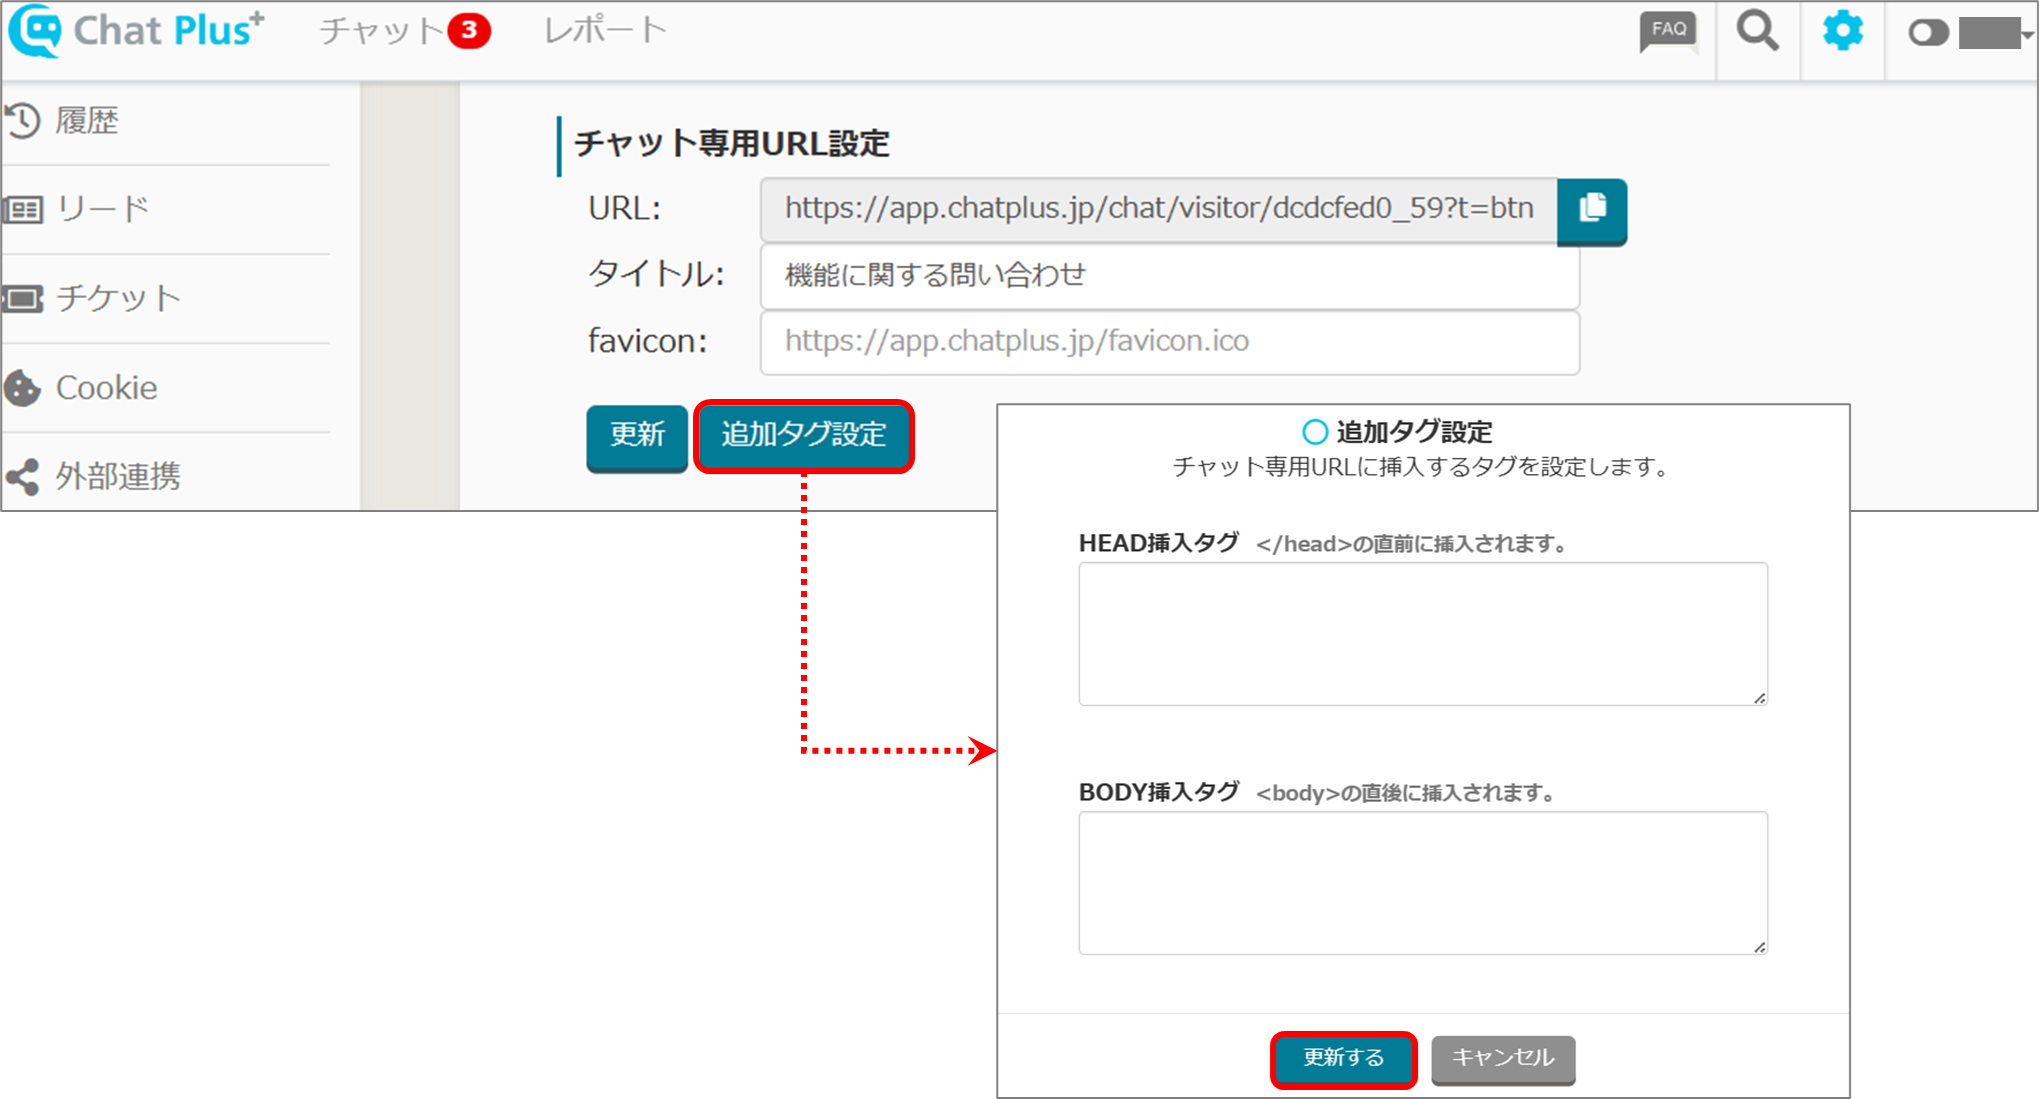Expand the user account dropdown arrow

point(2026,35)
